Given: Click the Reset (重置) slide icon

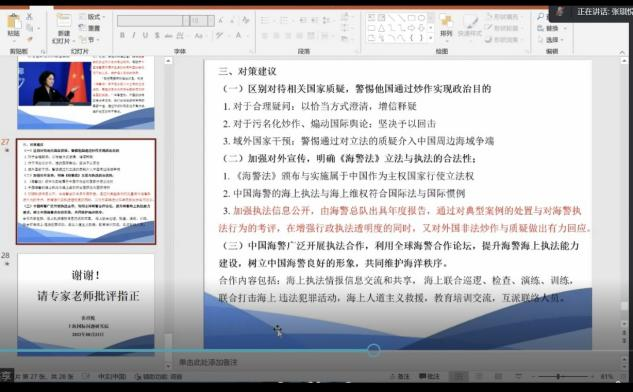Looking at the screenshot, I should [x=90, y=28].
